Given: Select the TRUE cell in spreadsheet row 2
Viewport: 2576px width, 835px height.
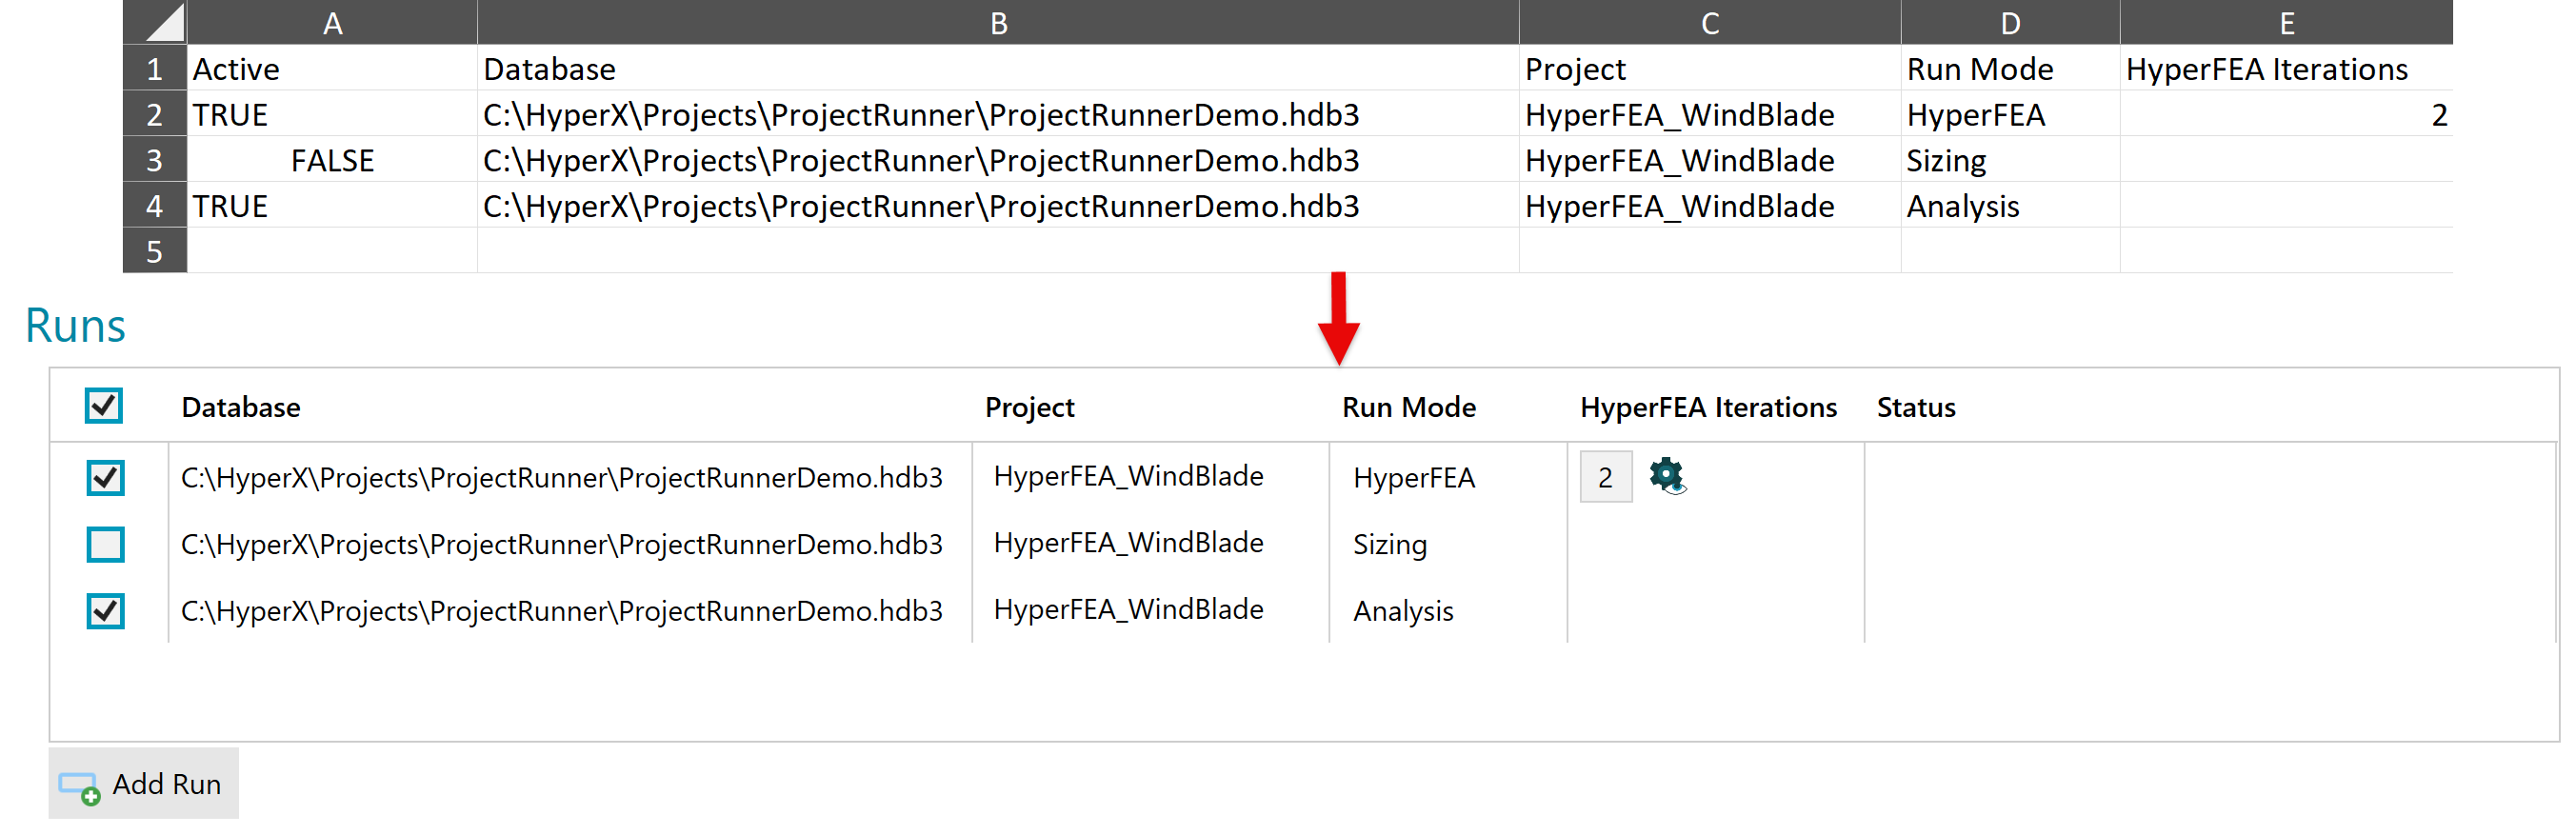Looking at the screenshot, I should tap(332, 114).
